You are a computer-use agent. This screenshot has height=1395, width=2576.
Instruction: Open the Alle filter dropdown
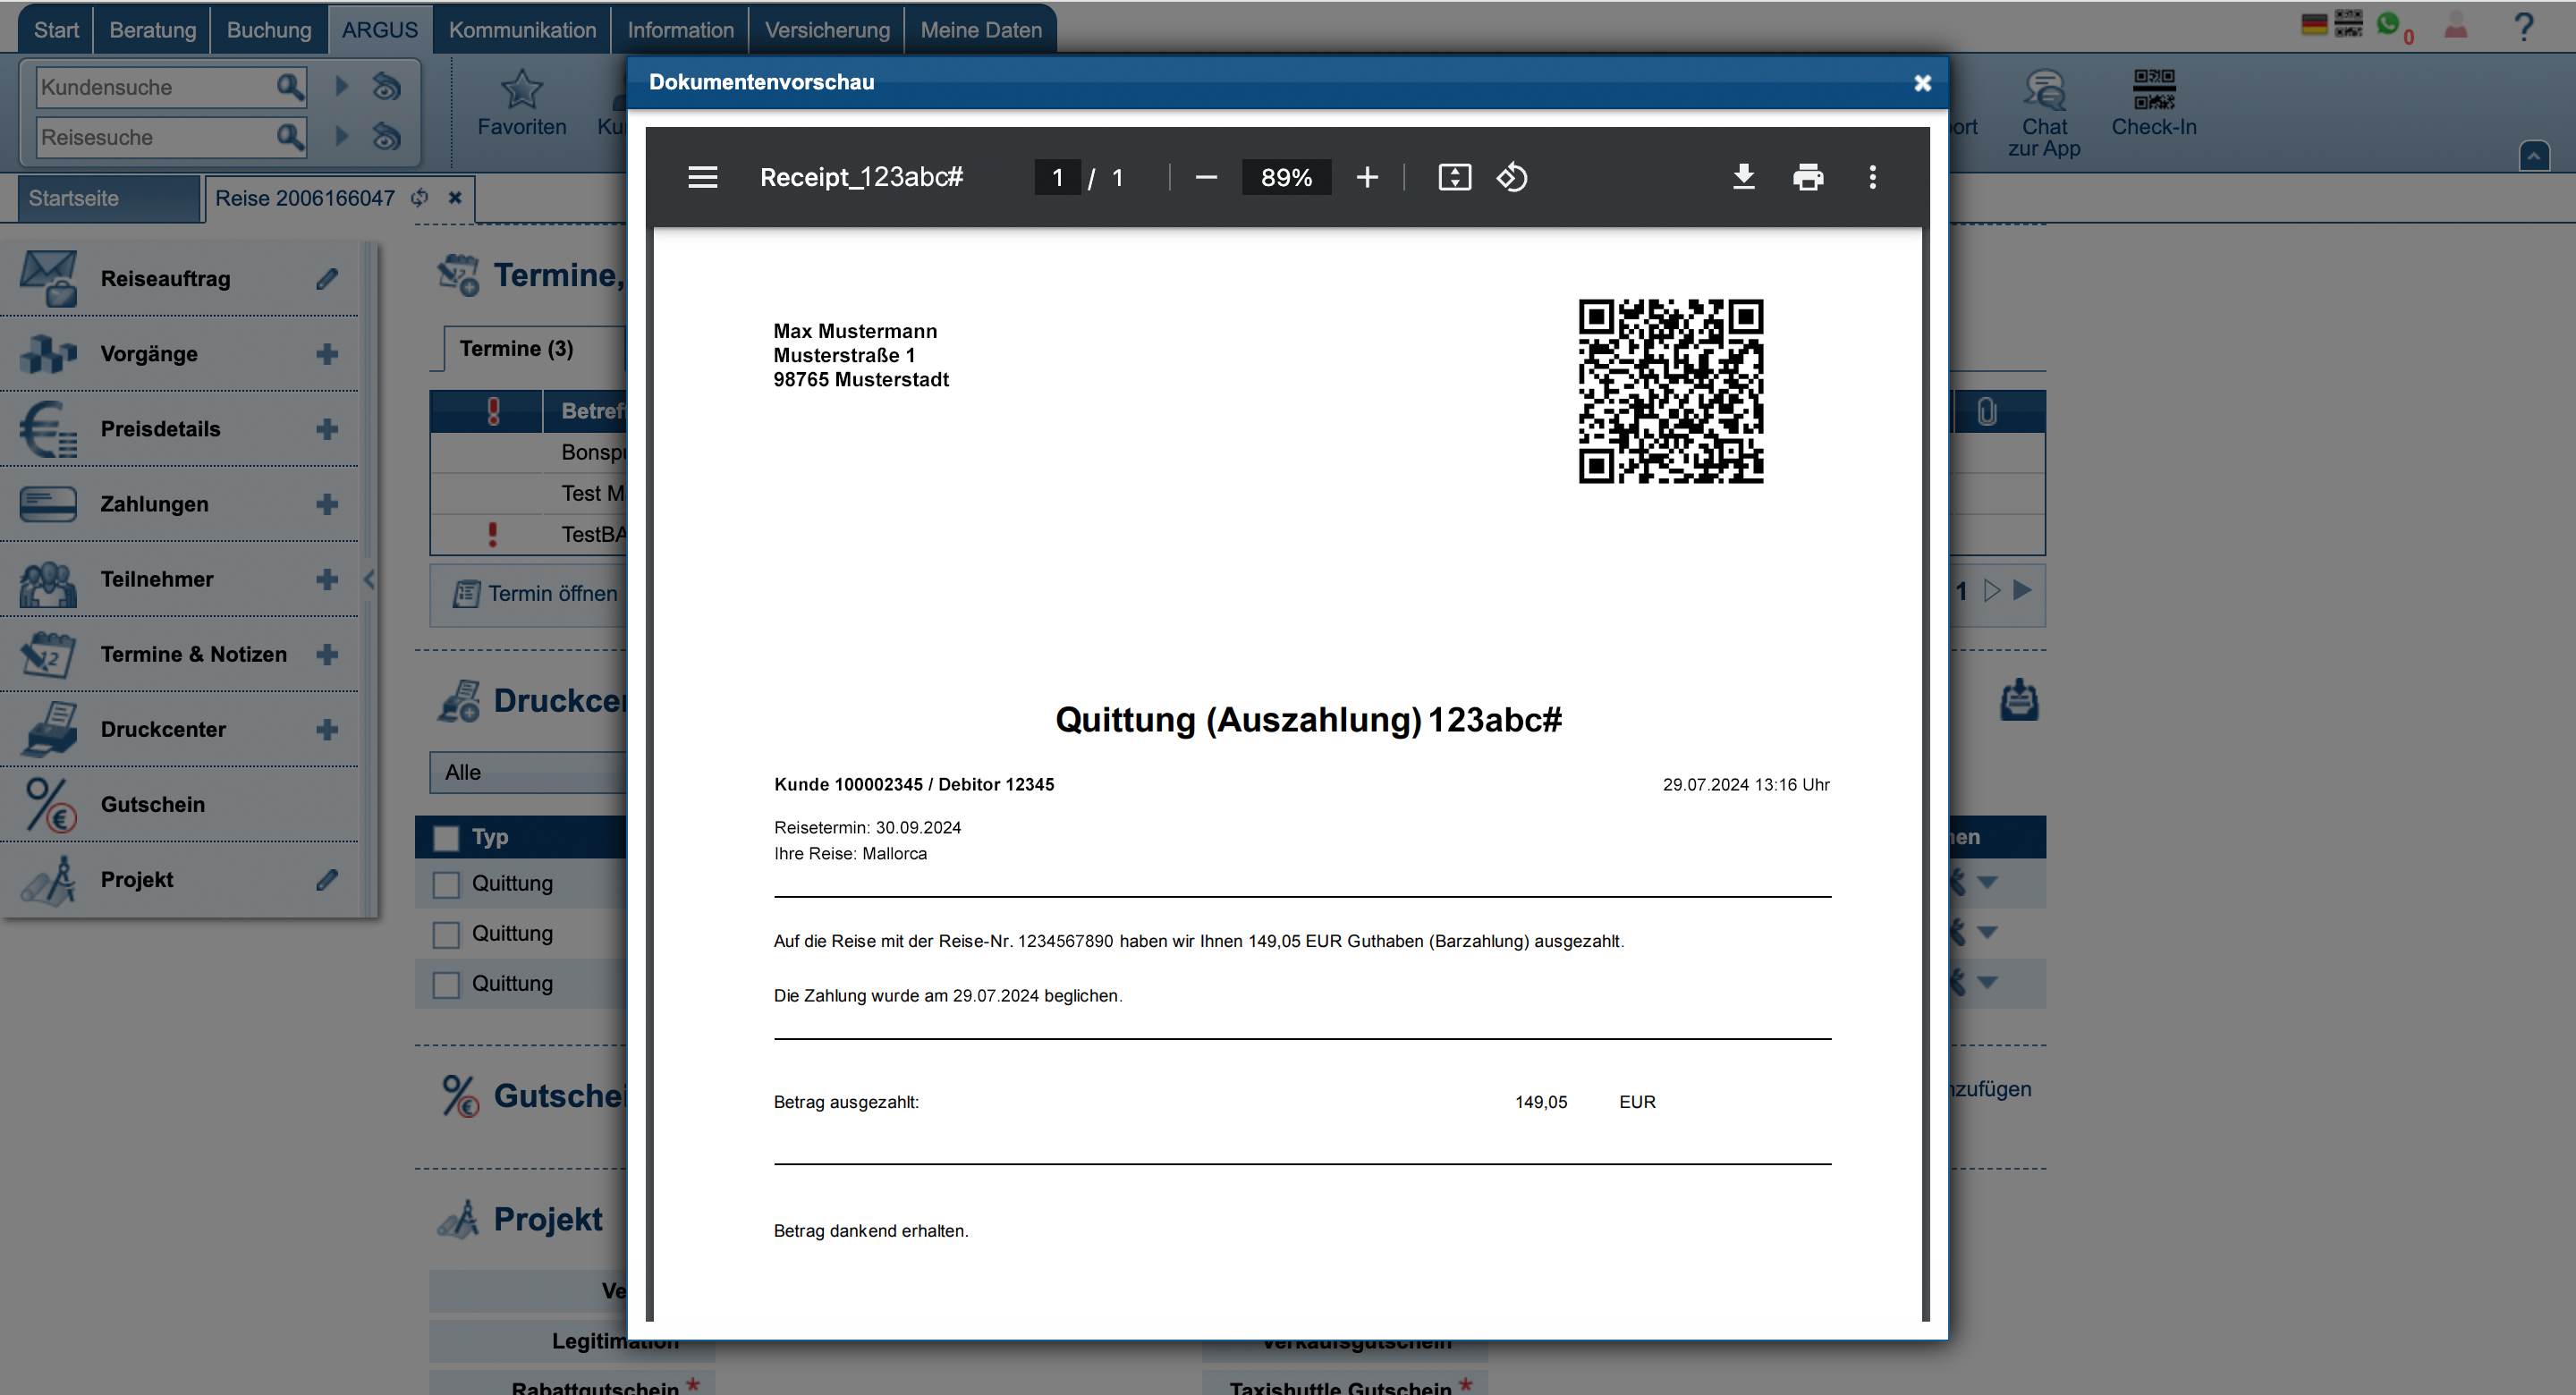[x=528, y=772]
